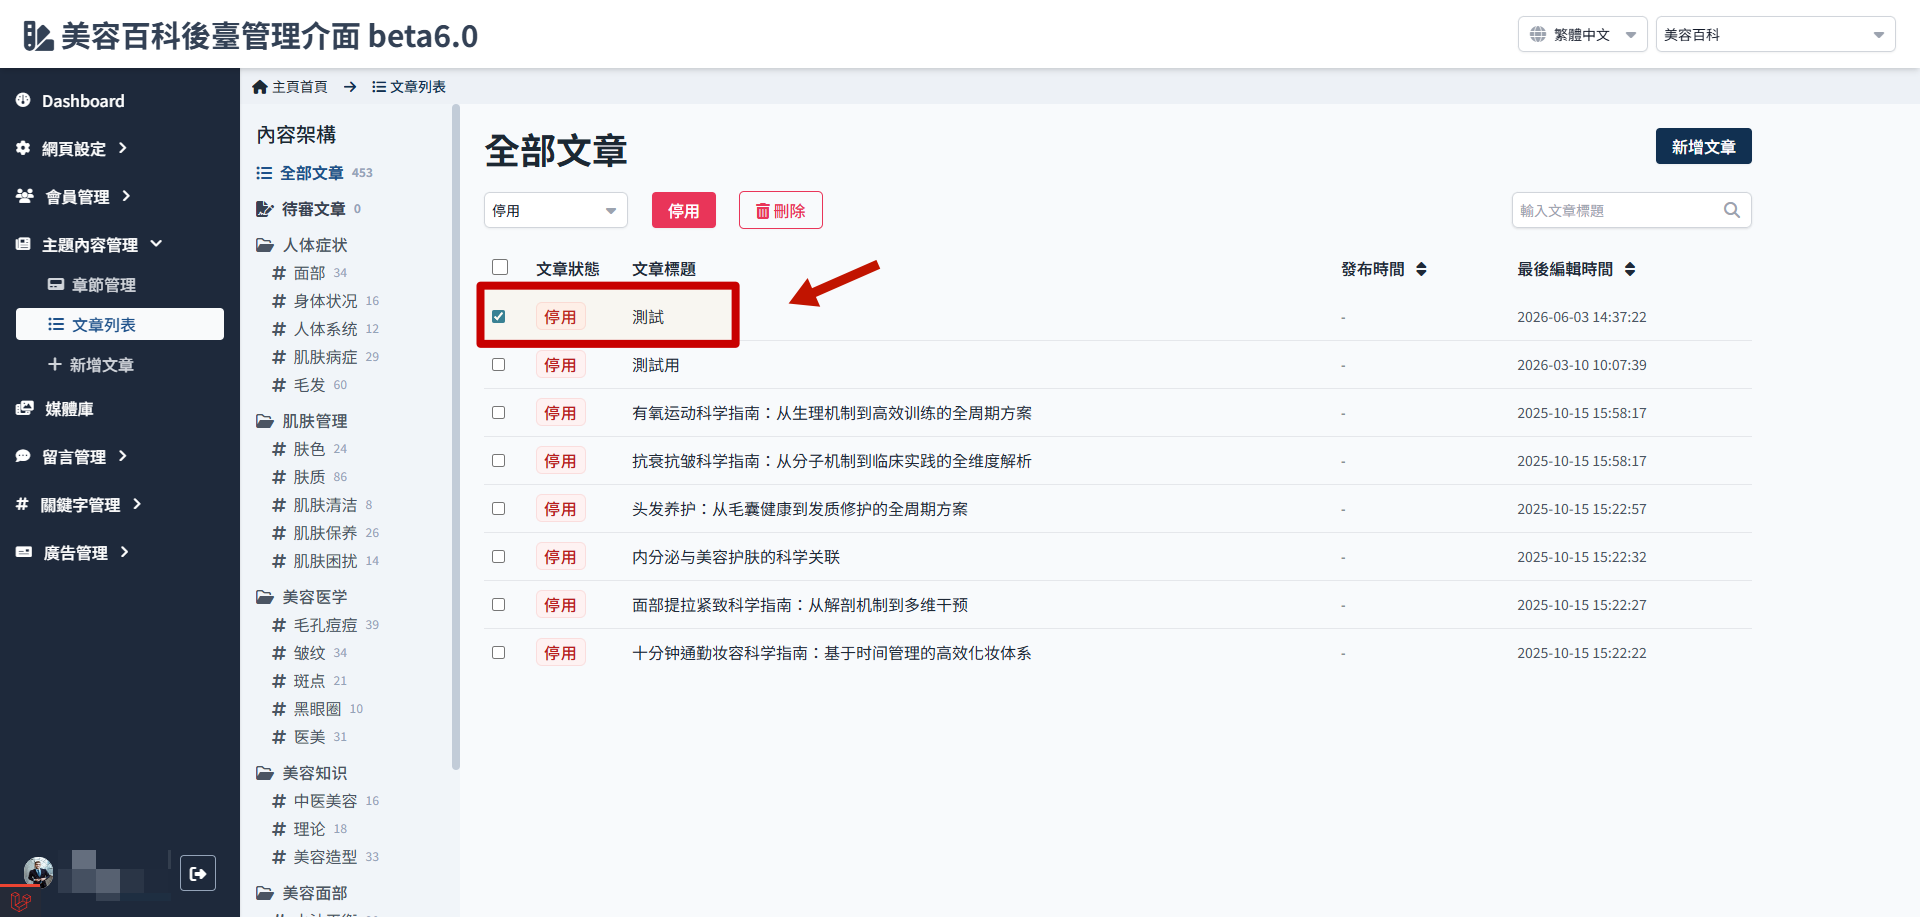Select 肌肤清洁 category in tree
Viewport: 1920px width, 917px height.
click(x=325, y=505)
